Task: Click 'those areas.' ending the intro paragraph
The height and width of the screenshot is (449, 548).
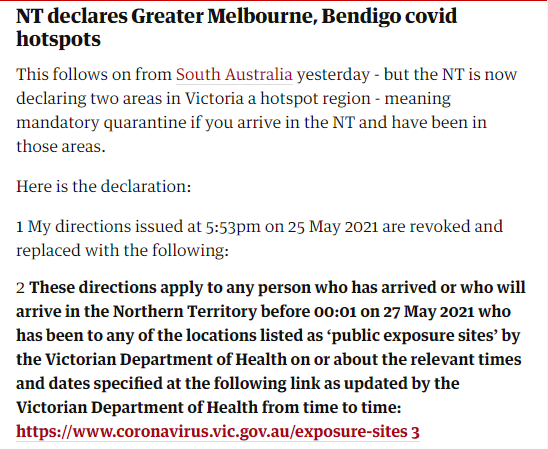Action: [x=61, y=146]
